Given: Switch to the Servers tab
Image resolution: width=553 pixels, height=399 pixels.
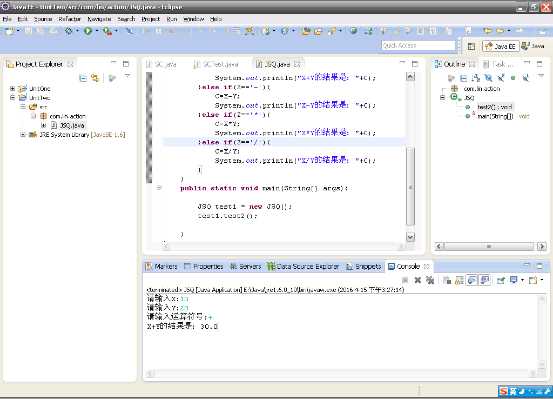Looking at the screenshot, I should click(246, 266).
